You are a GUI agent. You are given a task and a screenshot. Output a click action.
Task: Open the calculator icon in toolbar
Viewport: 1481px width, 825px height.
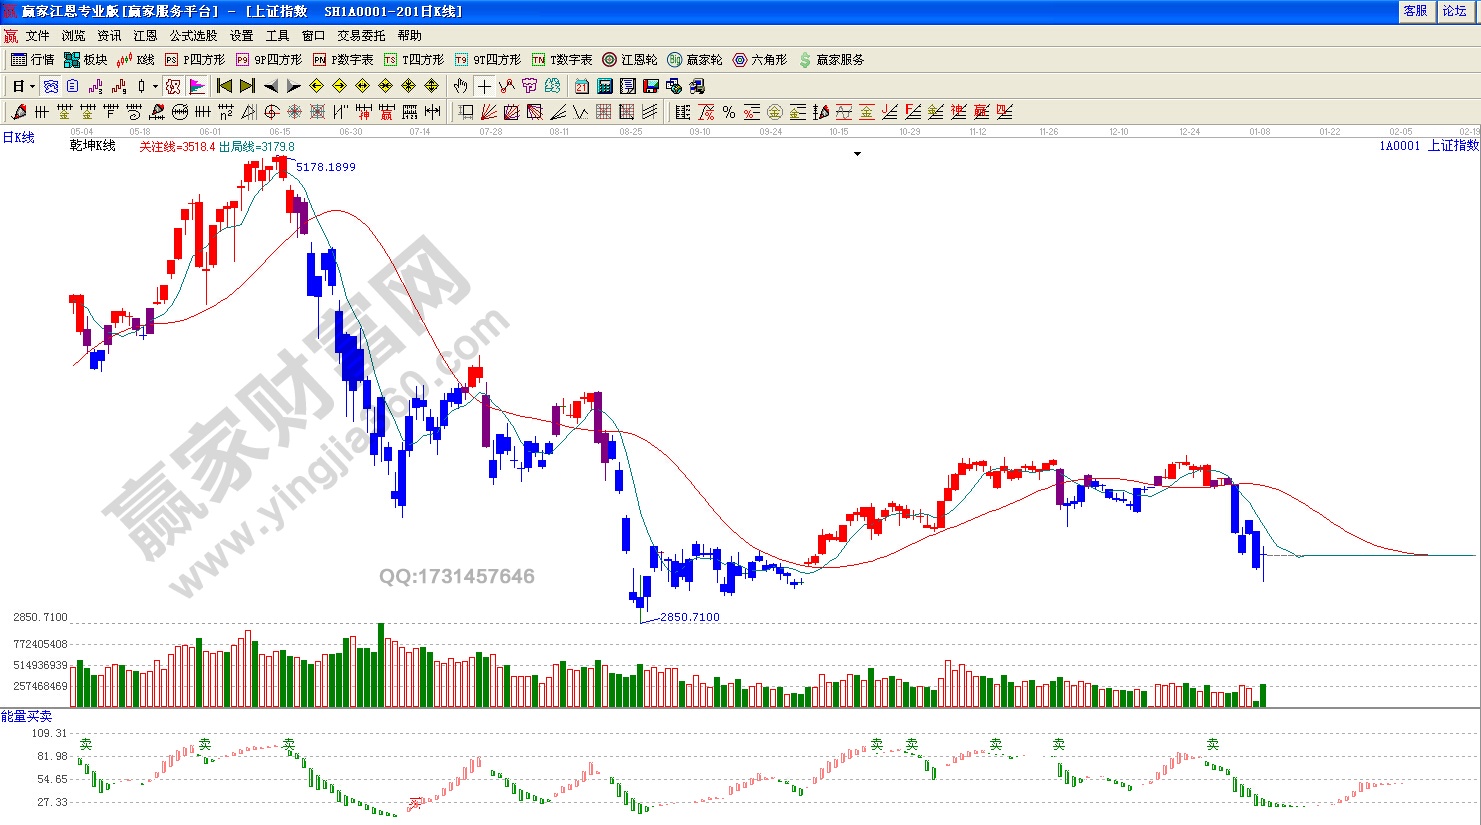coord(605,86)
